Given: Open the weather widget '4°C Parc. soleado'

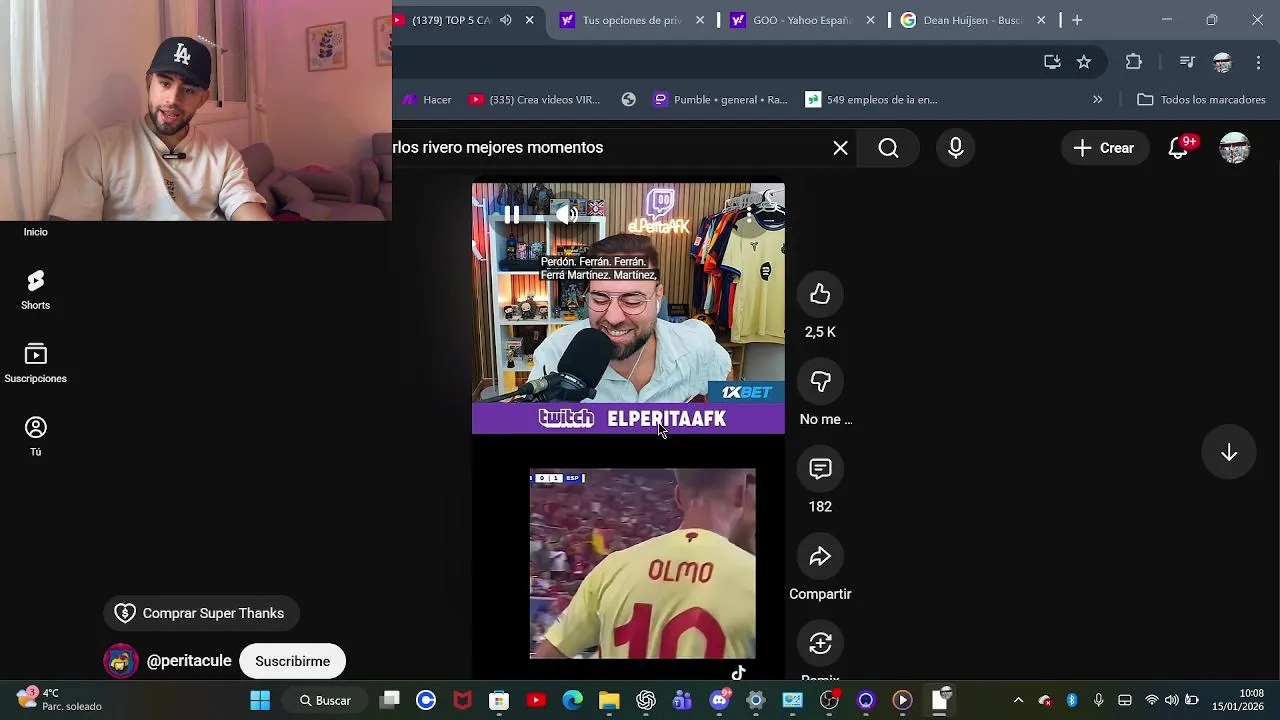Looking at the screenshot, I should pyautogui.click(x=58, y=699).
